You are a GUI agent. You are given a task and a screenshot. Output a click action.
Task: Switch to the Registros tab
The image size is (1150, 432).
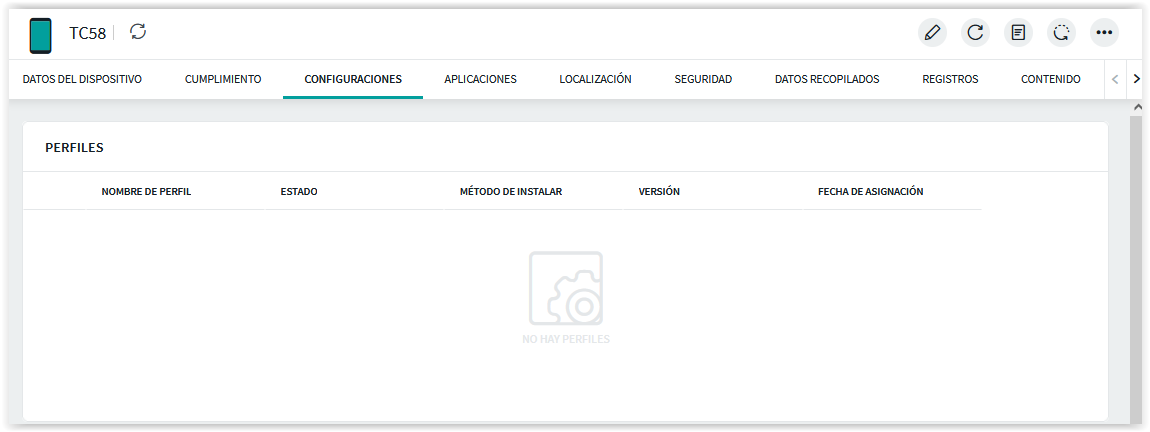(950, 79)
